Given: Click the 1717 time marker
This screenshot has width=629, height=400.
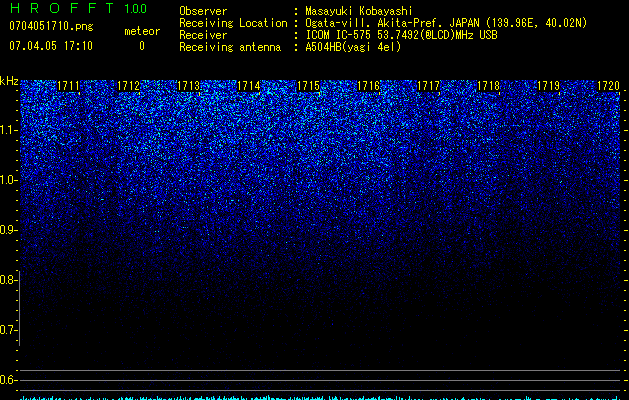Looking at the screenshot, I should pos(428,86).
